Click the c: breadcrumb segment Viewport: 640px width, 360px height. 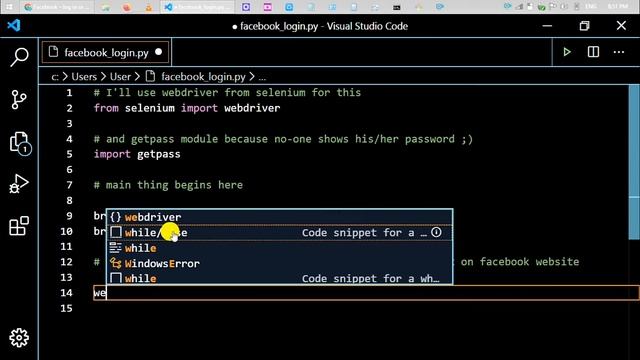55,77
